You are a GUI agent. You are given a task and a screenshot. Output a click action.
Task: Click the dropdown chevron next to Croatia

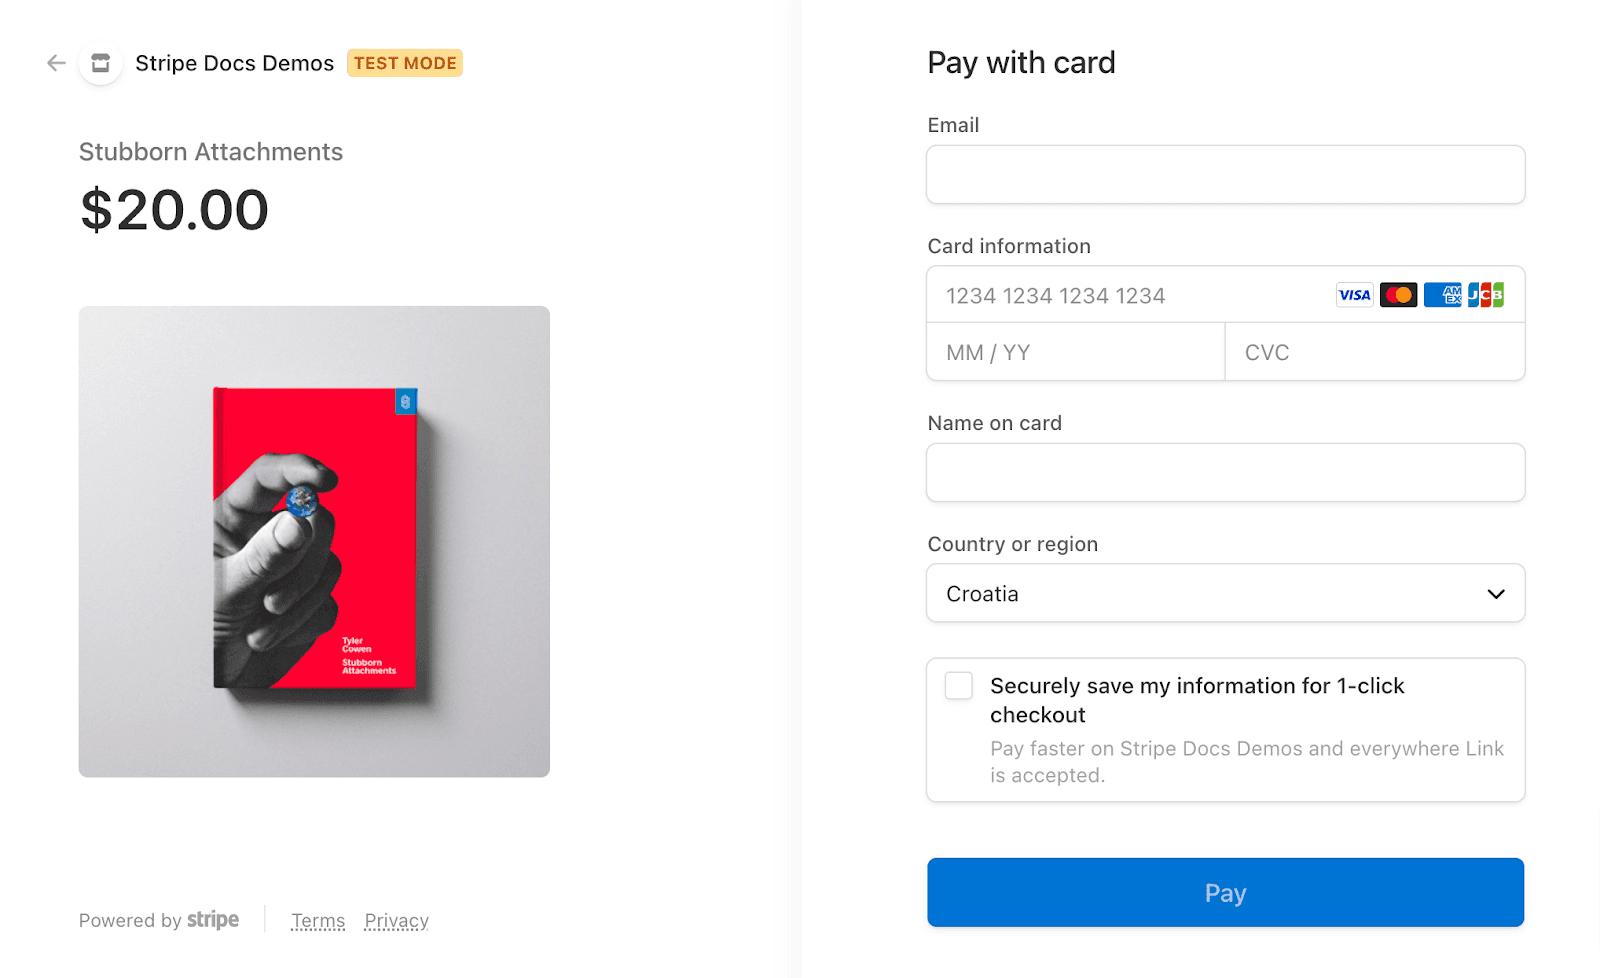click(x=1496, y=594)
